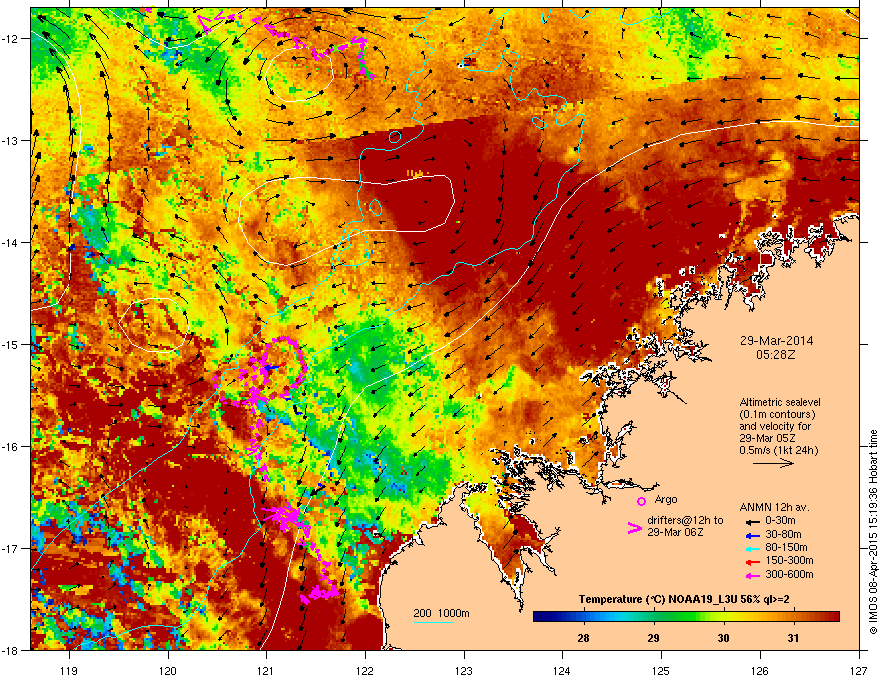This screenshot has height=680, width=880.
Task: Click the longitude axis label 124
Action: point(562,670)
